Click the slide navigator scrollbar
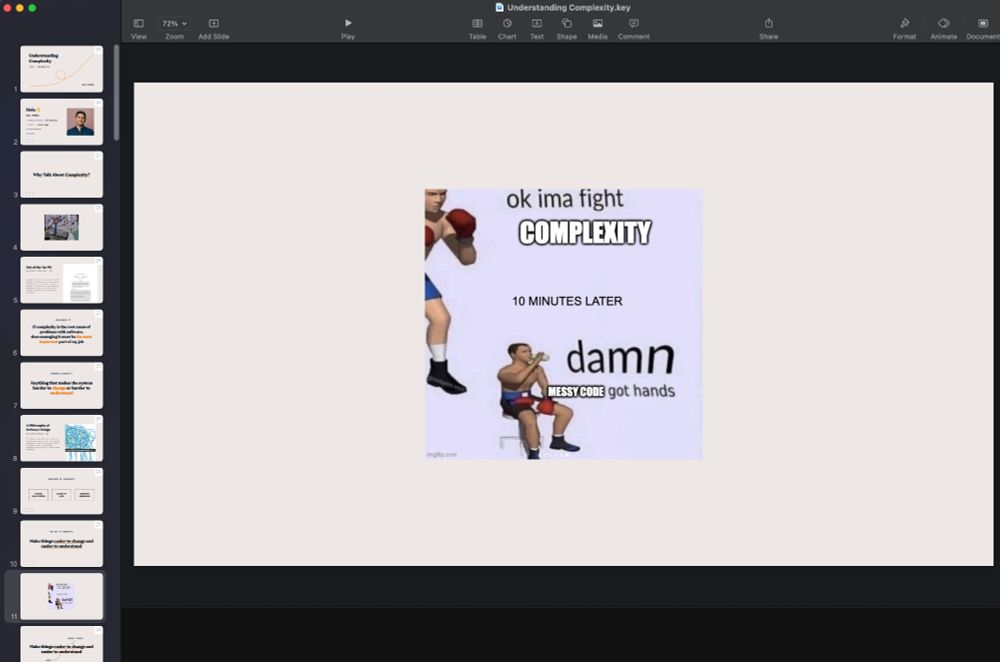This screenshot has height=662, width=1000. 116,92
